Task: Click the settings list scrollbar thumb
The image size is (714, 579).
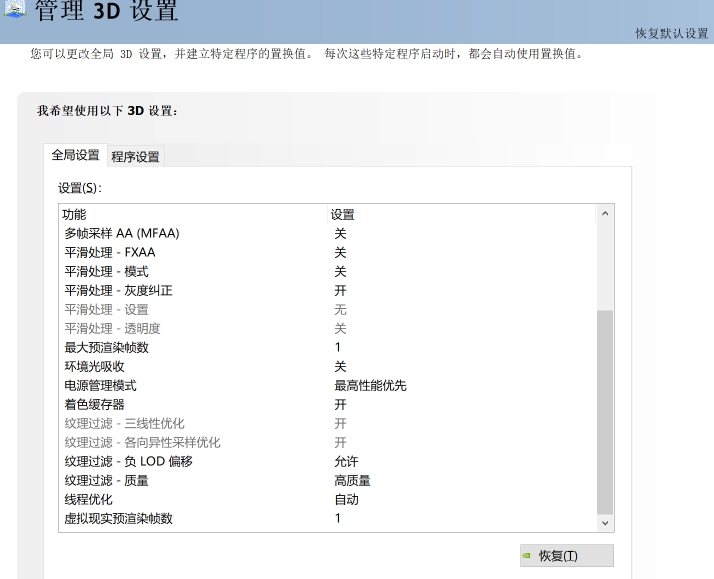Action: (605, 412)
